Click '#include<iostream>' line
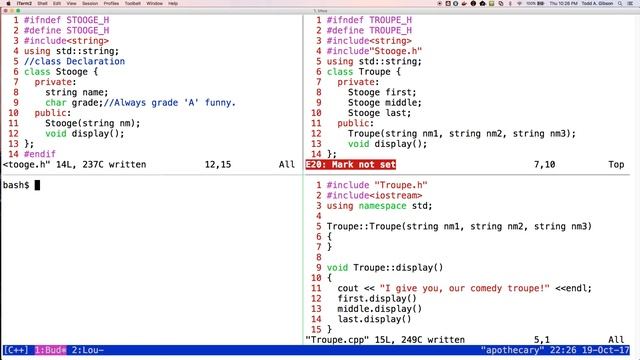 374,196
